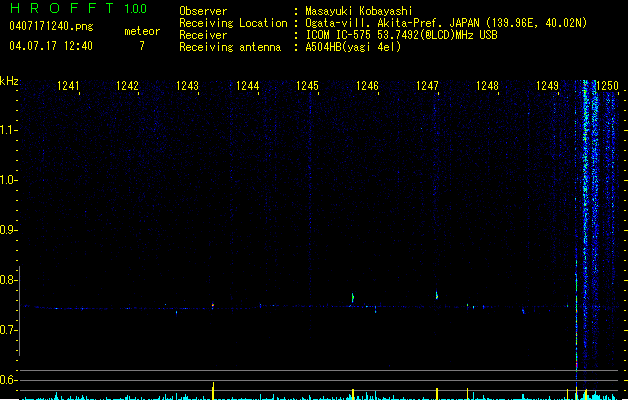Click the yellow power spike before 1246
Image resolution: width=629 pixels, height=400 pixels.
(x=353, y=394)
